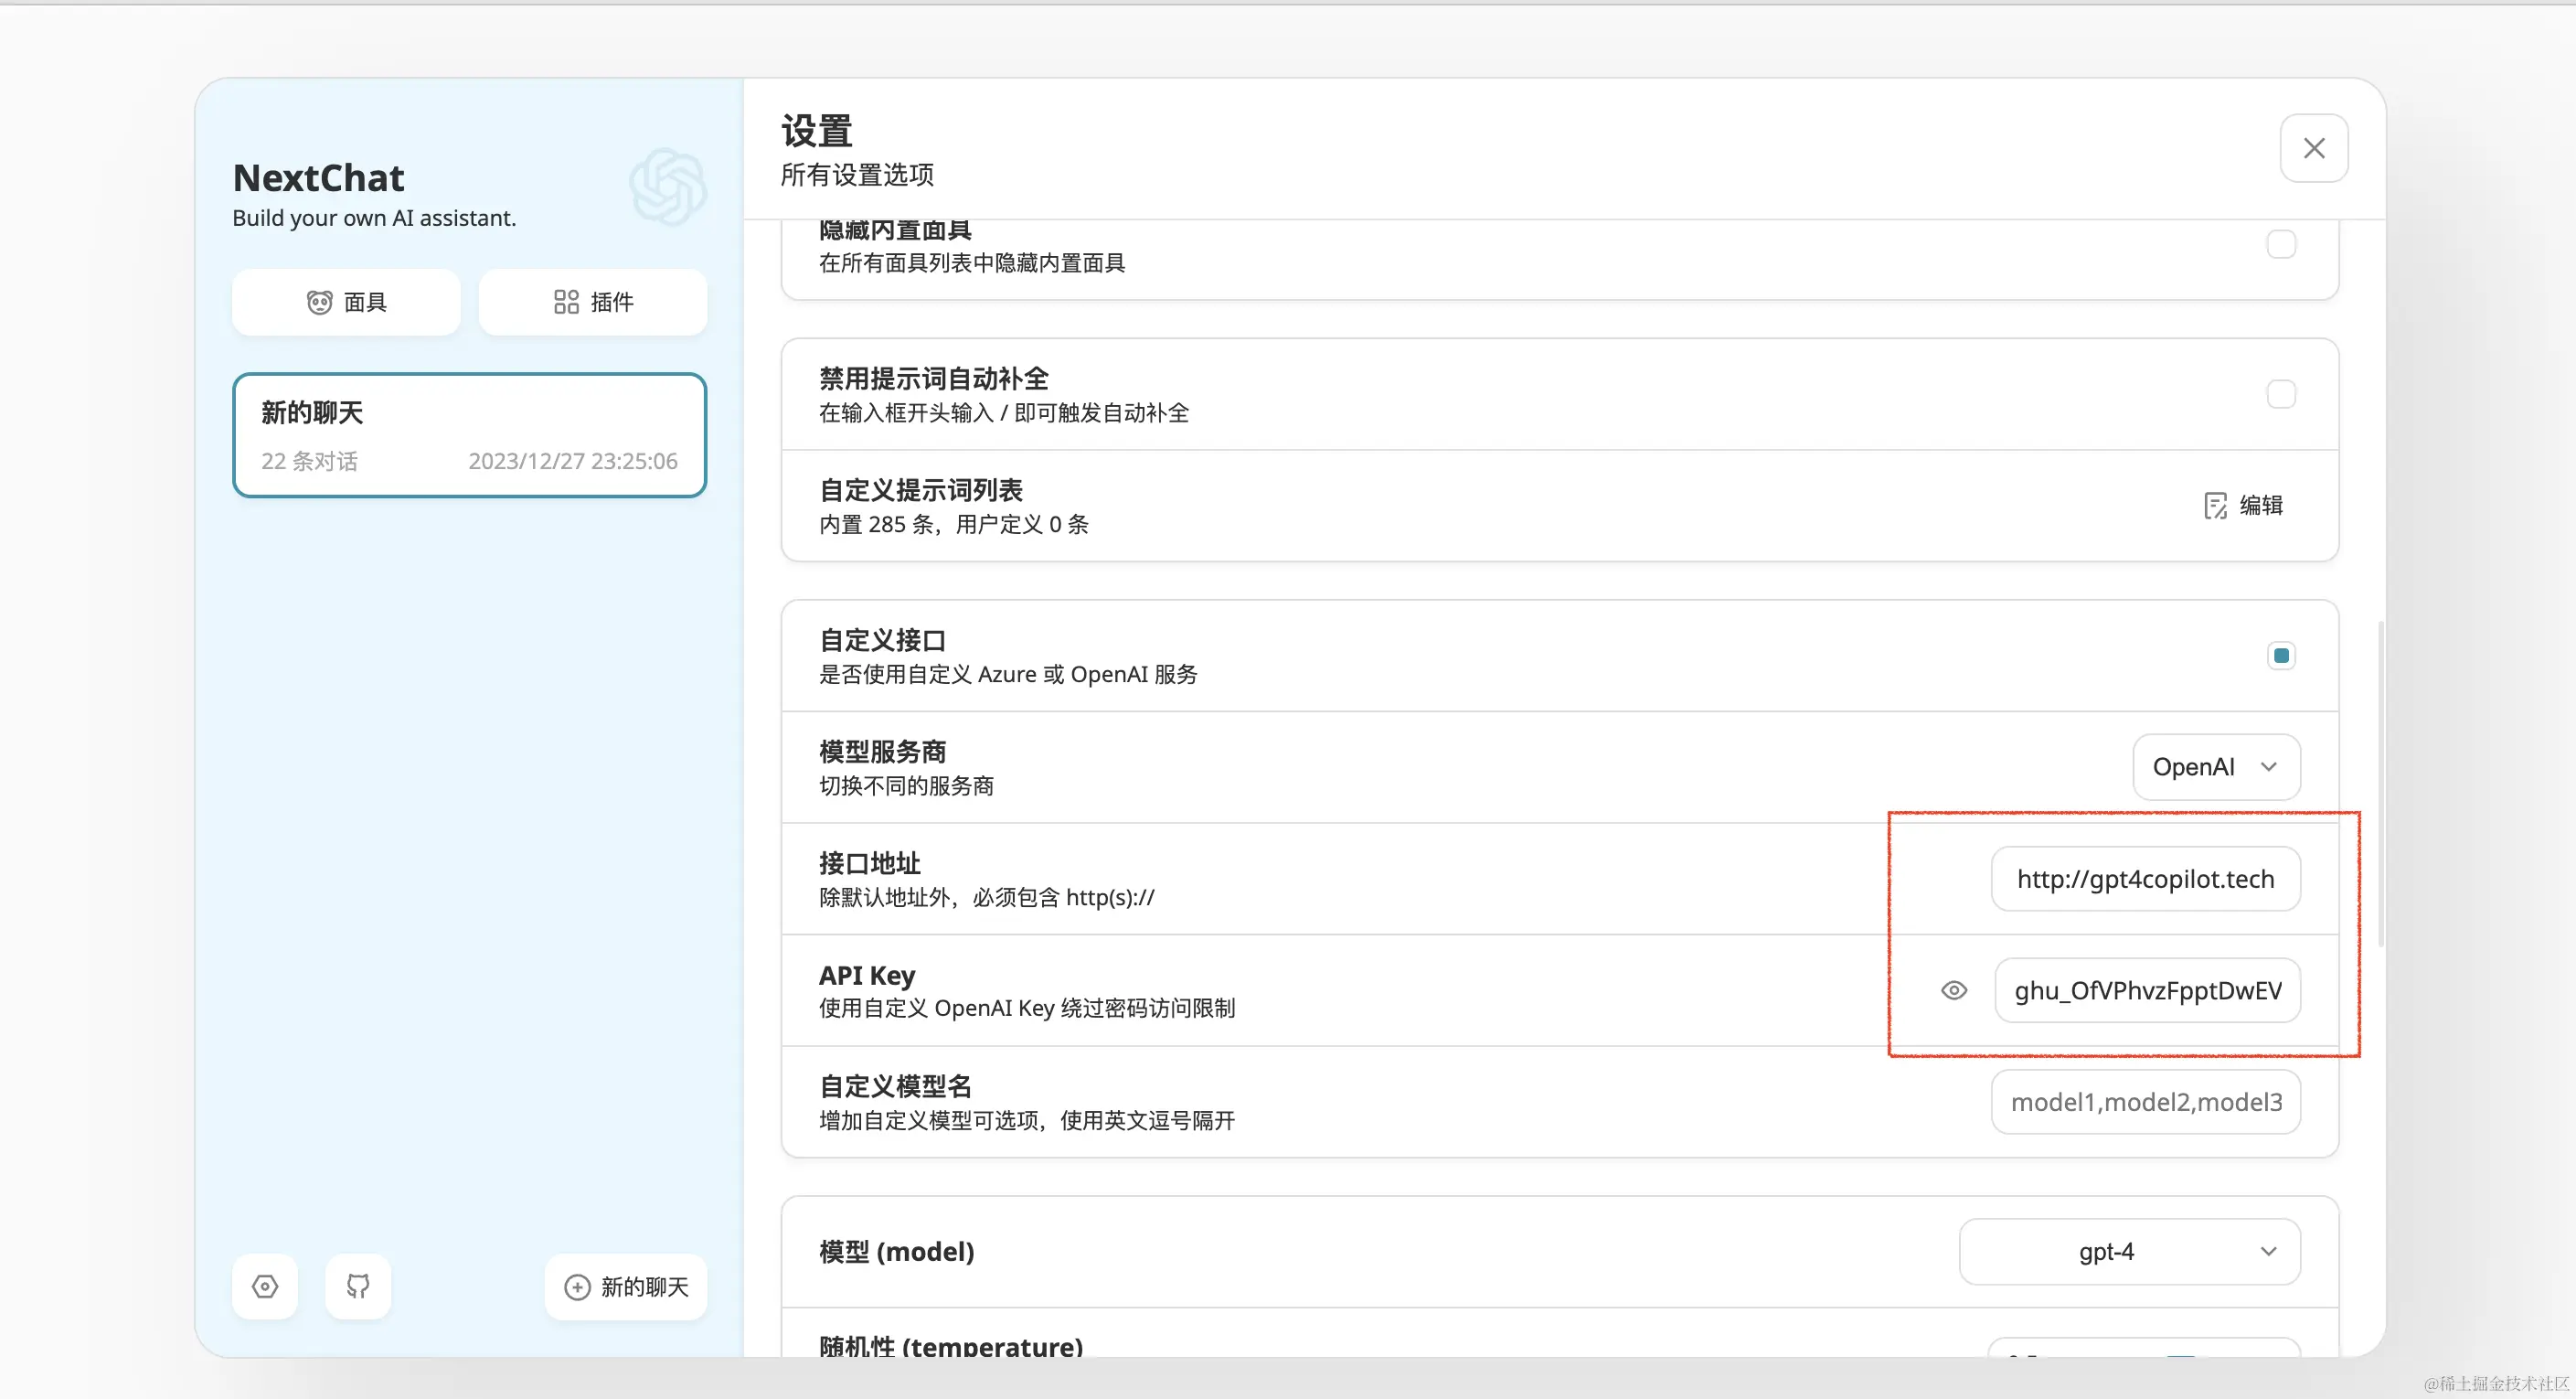Toggle disable prompt auto-completion checkbox
The image size is (2576, 1399).
click(2280, 394)
